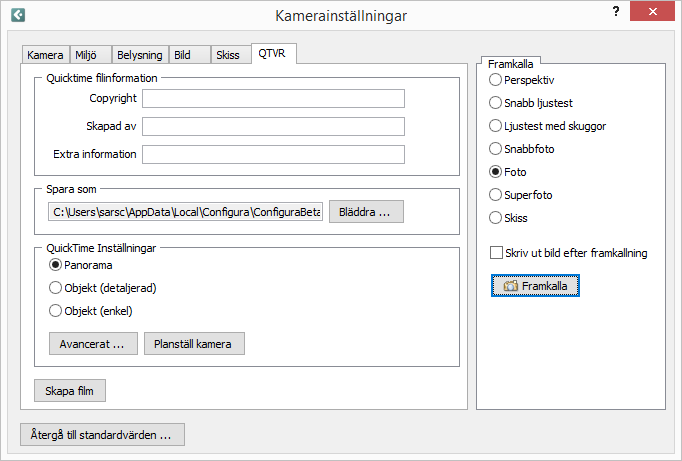Select the Perspektiv radio option
This screenshot has height=461, width=682.
coord(495,79)
